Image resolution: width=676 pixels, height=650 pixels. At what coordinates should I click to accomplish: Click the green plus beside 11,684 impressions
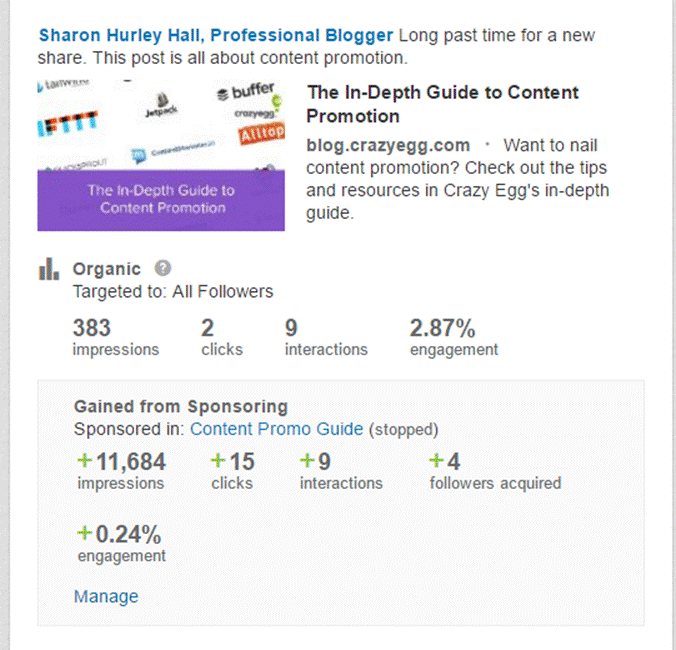pos(84,462)
